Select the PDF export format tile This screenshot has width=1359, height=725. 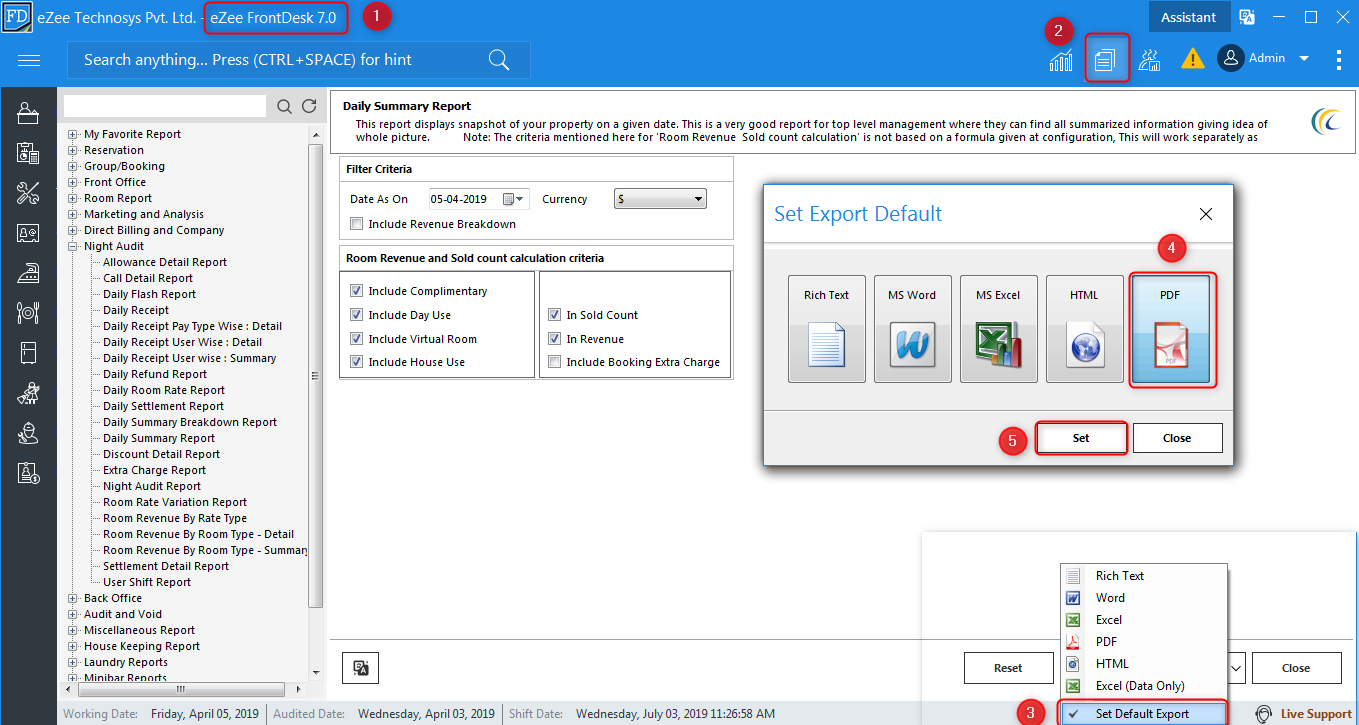click(x=1171, y=329)
